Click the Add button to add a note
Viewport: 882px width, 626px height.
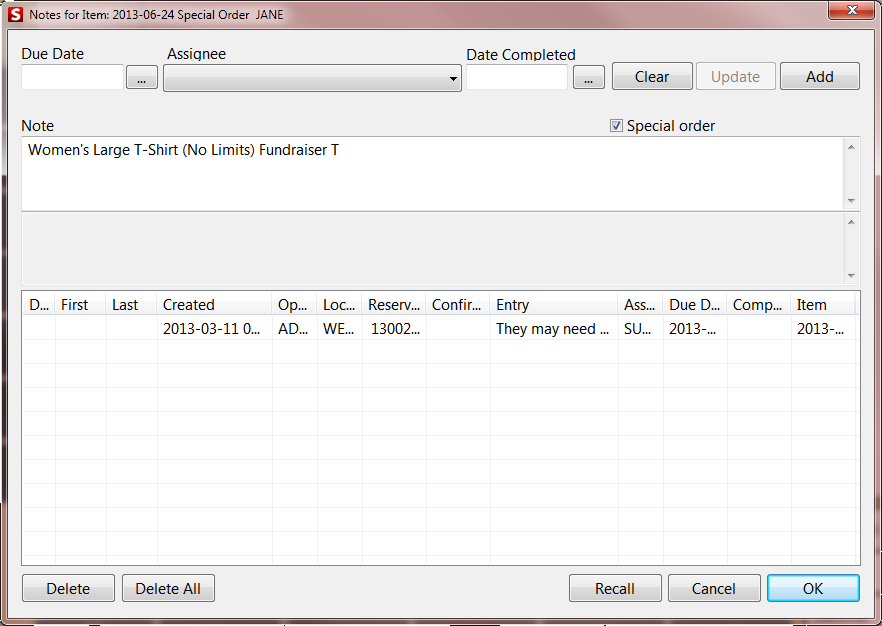[819, 76]
